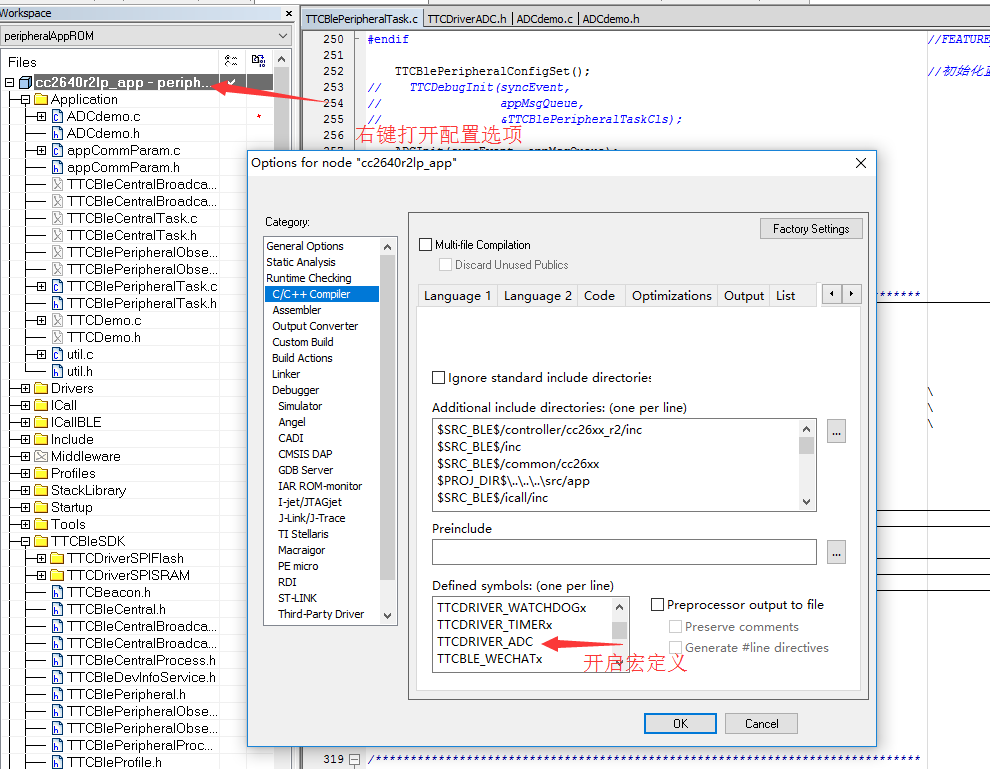Toggle Generate #line directives checkbox
Screen dimensions: 990x769
pos(676,647)
